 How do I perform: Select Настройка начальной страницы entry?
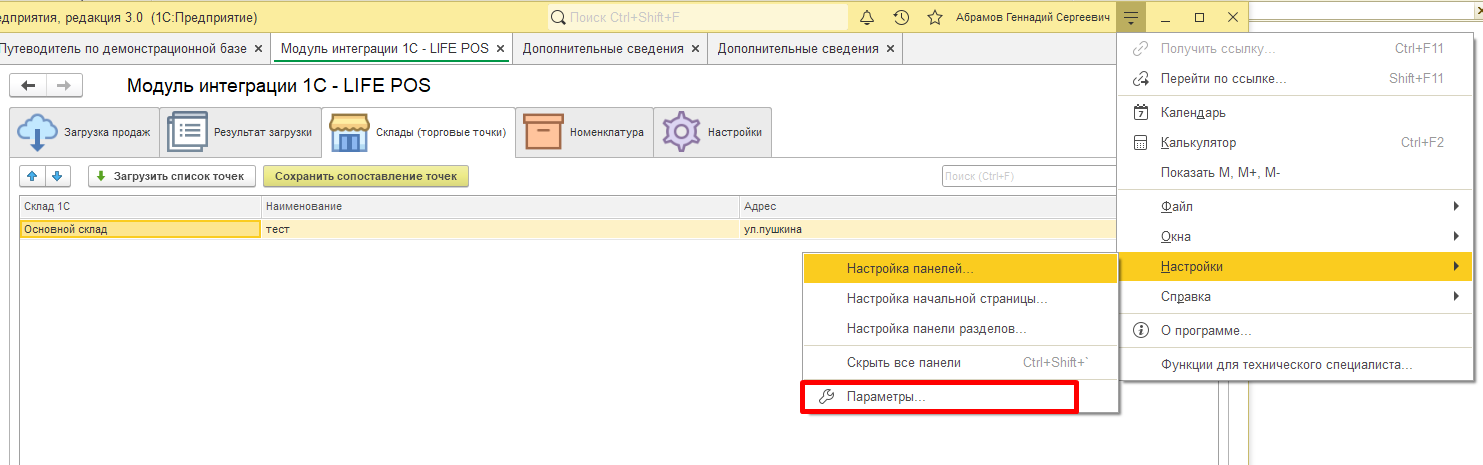tap(960, 298)
